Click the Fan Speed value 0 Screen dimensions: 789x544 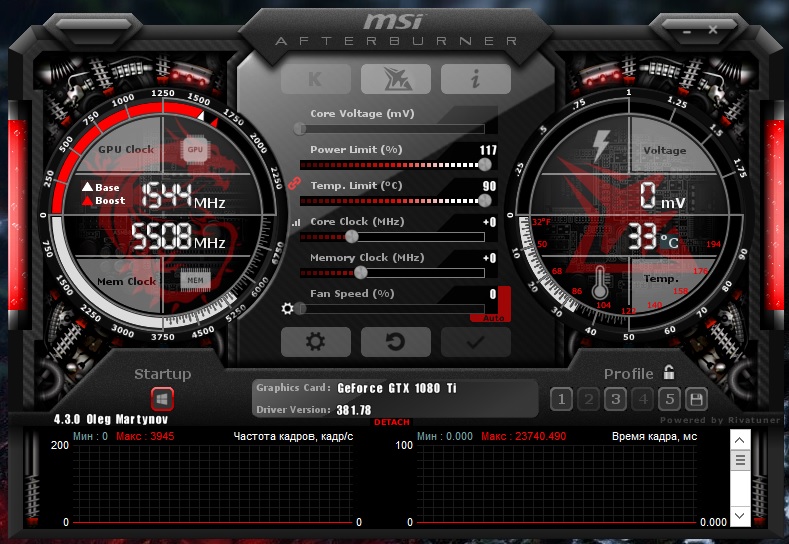pos(493,294)
